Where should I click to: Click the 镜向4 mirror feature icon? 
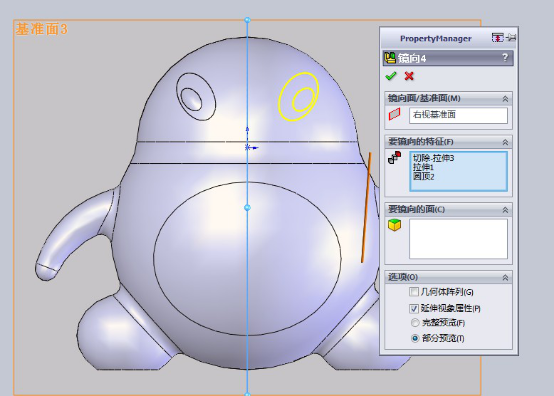pos(390,58)
